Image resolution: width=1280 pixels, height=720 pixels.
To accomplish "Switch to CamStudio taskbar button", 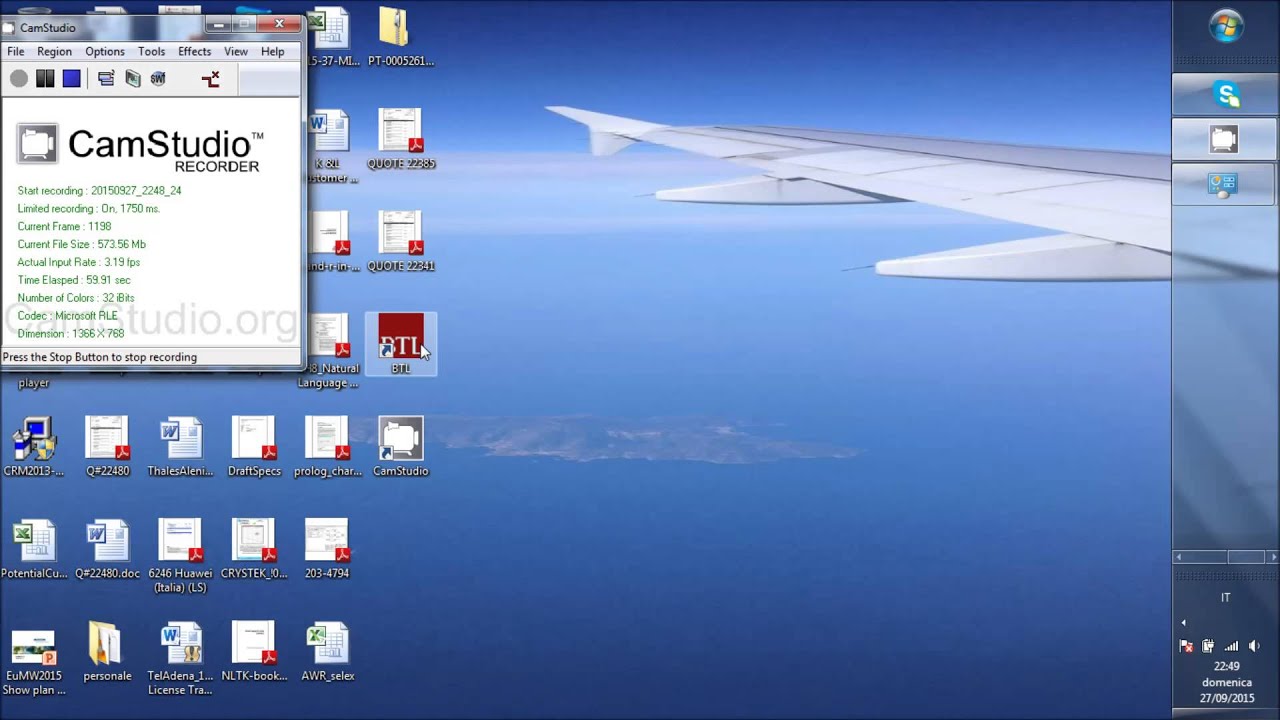I will tap(1226, 139).
